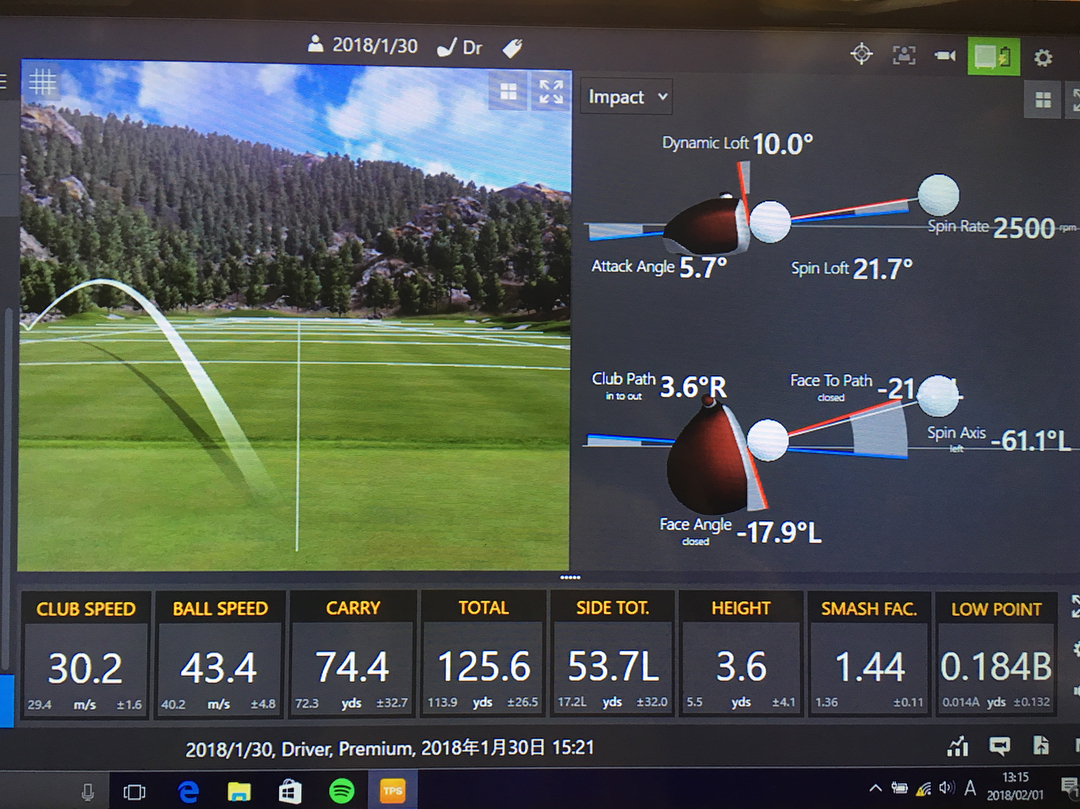Select the SMASH FAC. data tile
The image size is (1080, 809).
click(x=868, y=654)
